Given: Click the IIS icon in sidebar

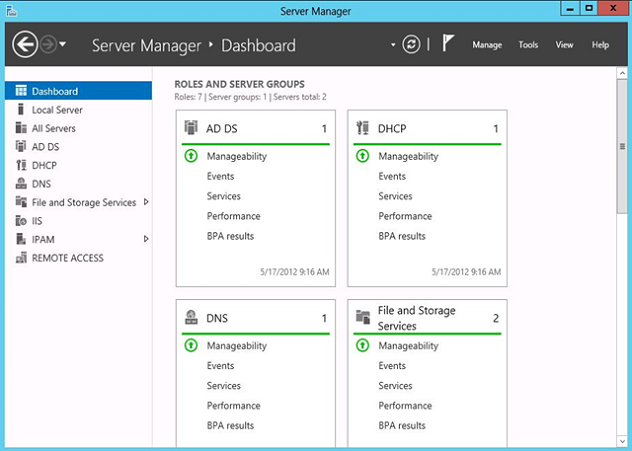Looking at the screenshot, I should [x=21, y=220].
